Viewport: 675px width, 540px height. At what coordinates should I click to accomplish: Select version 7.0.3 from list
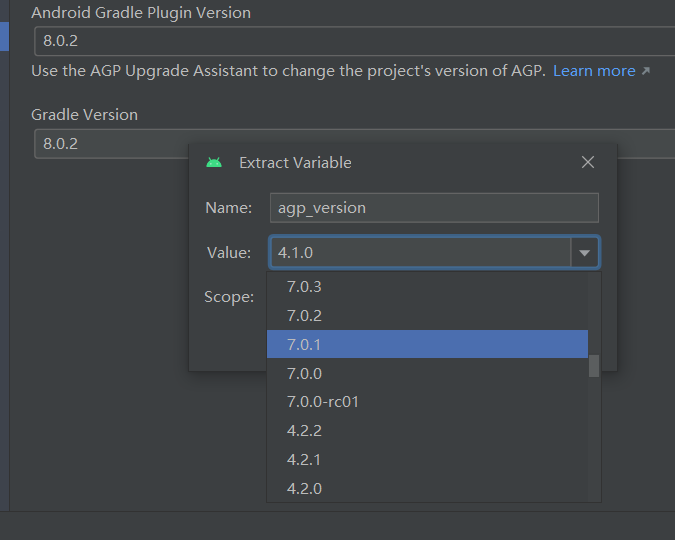point(304,287)
